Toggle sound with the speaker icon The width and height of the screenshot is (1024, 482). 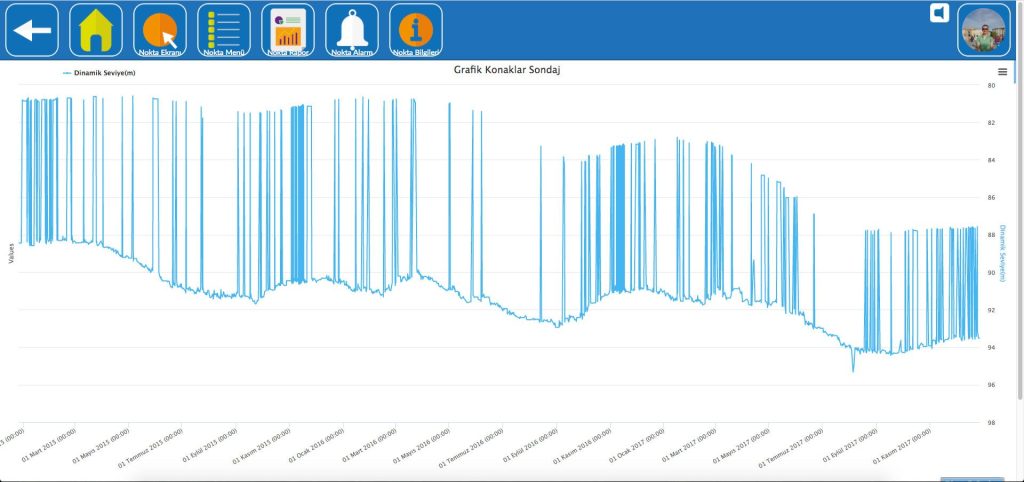tap(939, 13)
